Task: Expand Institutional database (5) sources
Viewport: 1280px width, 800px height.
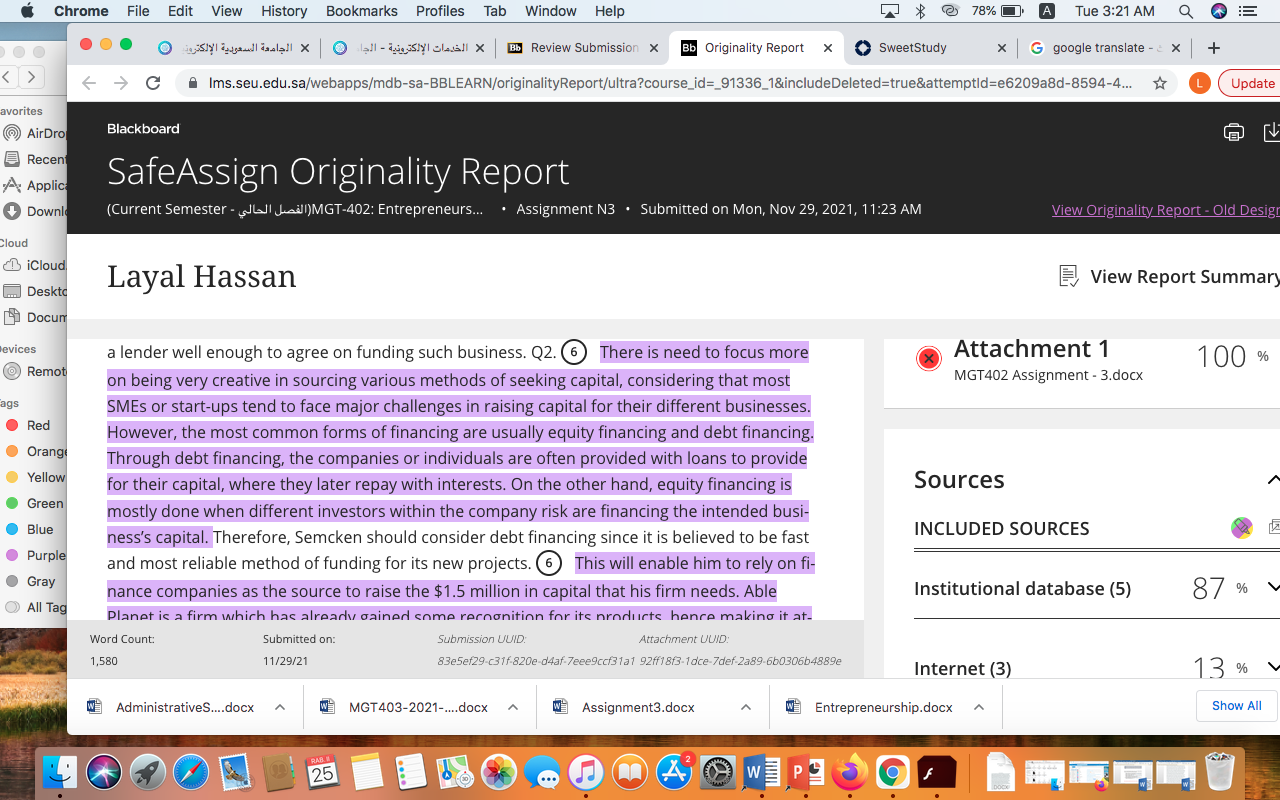Action: point(1272,588)
